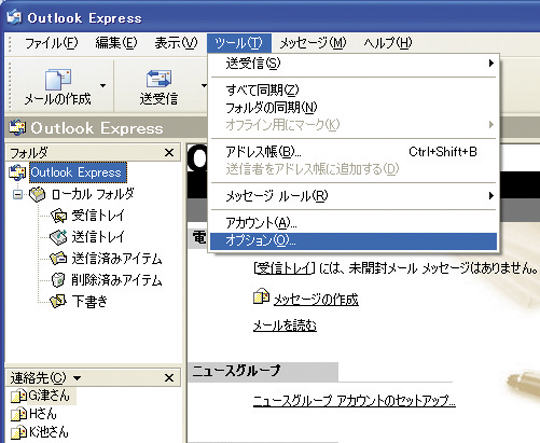Select ローカル フォルダ label in tree
Viewport: 540px width, 443px height.
(93, 194)
